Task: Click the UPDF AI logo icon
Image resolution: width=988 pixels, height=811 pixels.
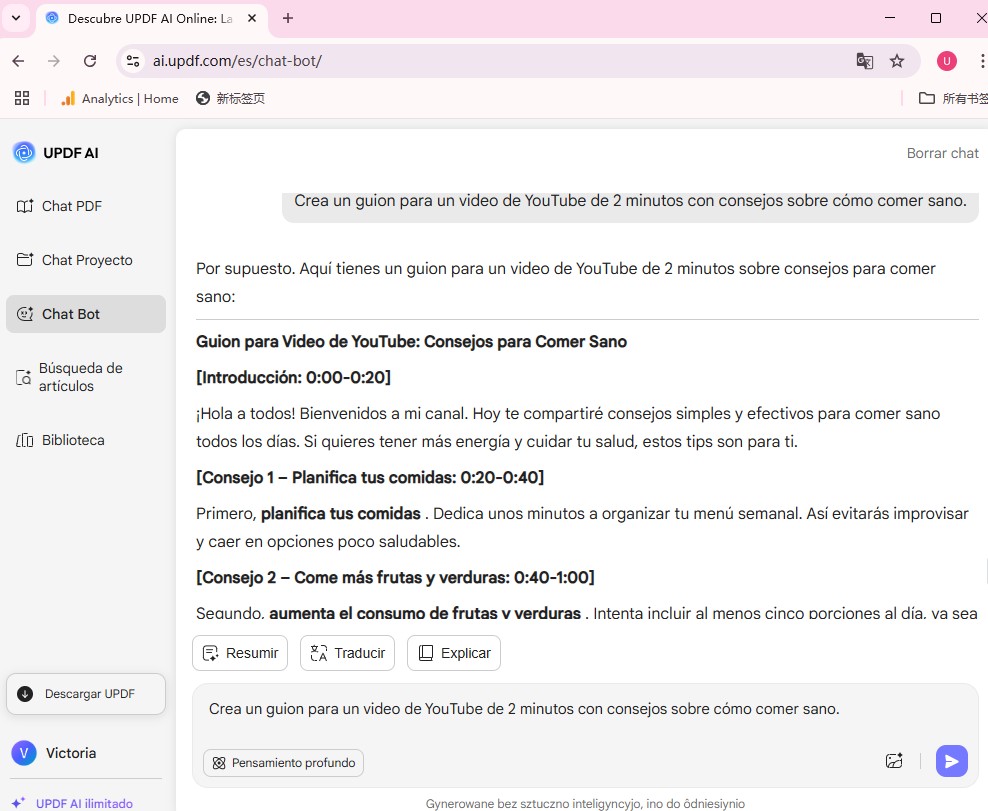Action: pos(24,152)
